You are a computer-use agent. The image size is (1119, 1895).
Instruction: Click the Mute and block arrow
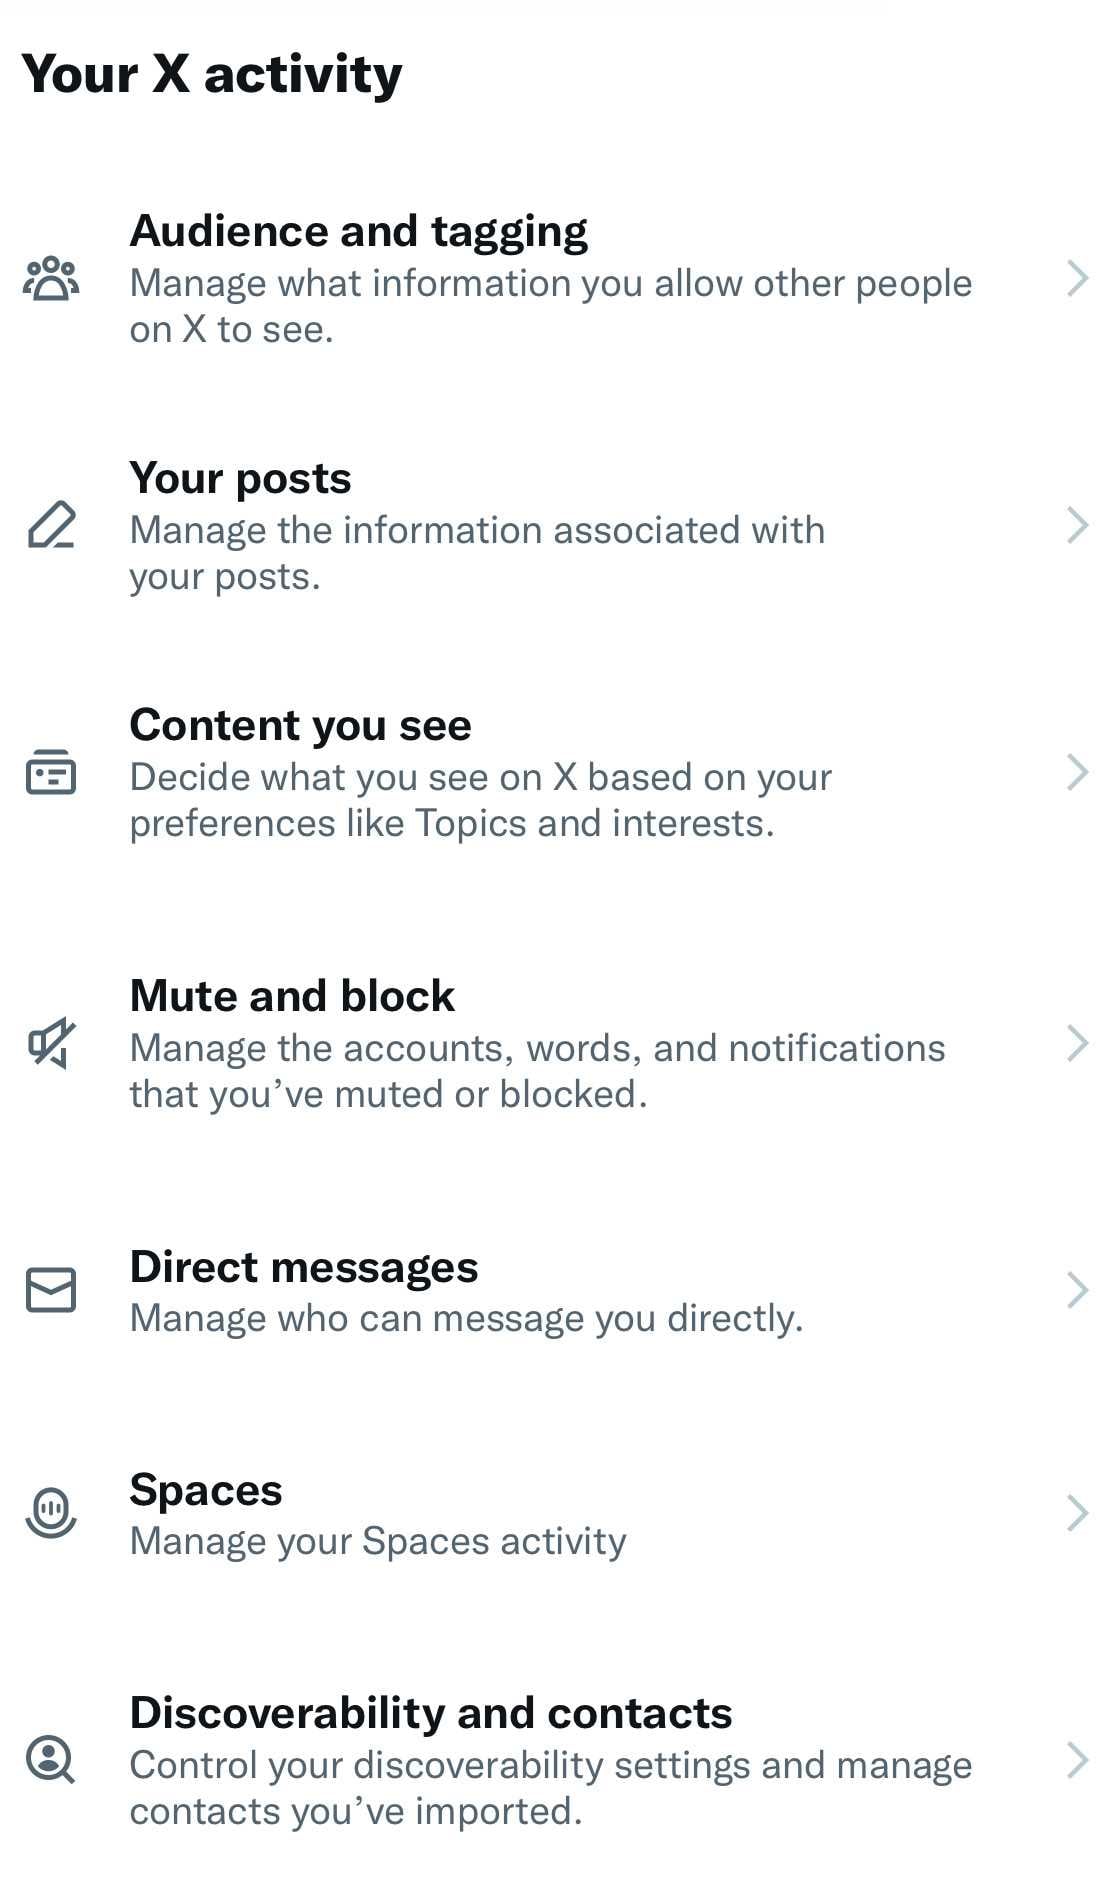1077,1043
